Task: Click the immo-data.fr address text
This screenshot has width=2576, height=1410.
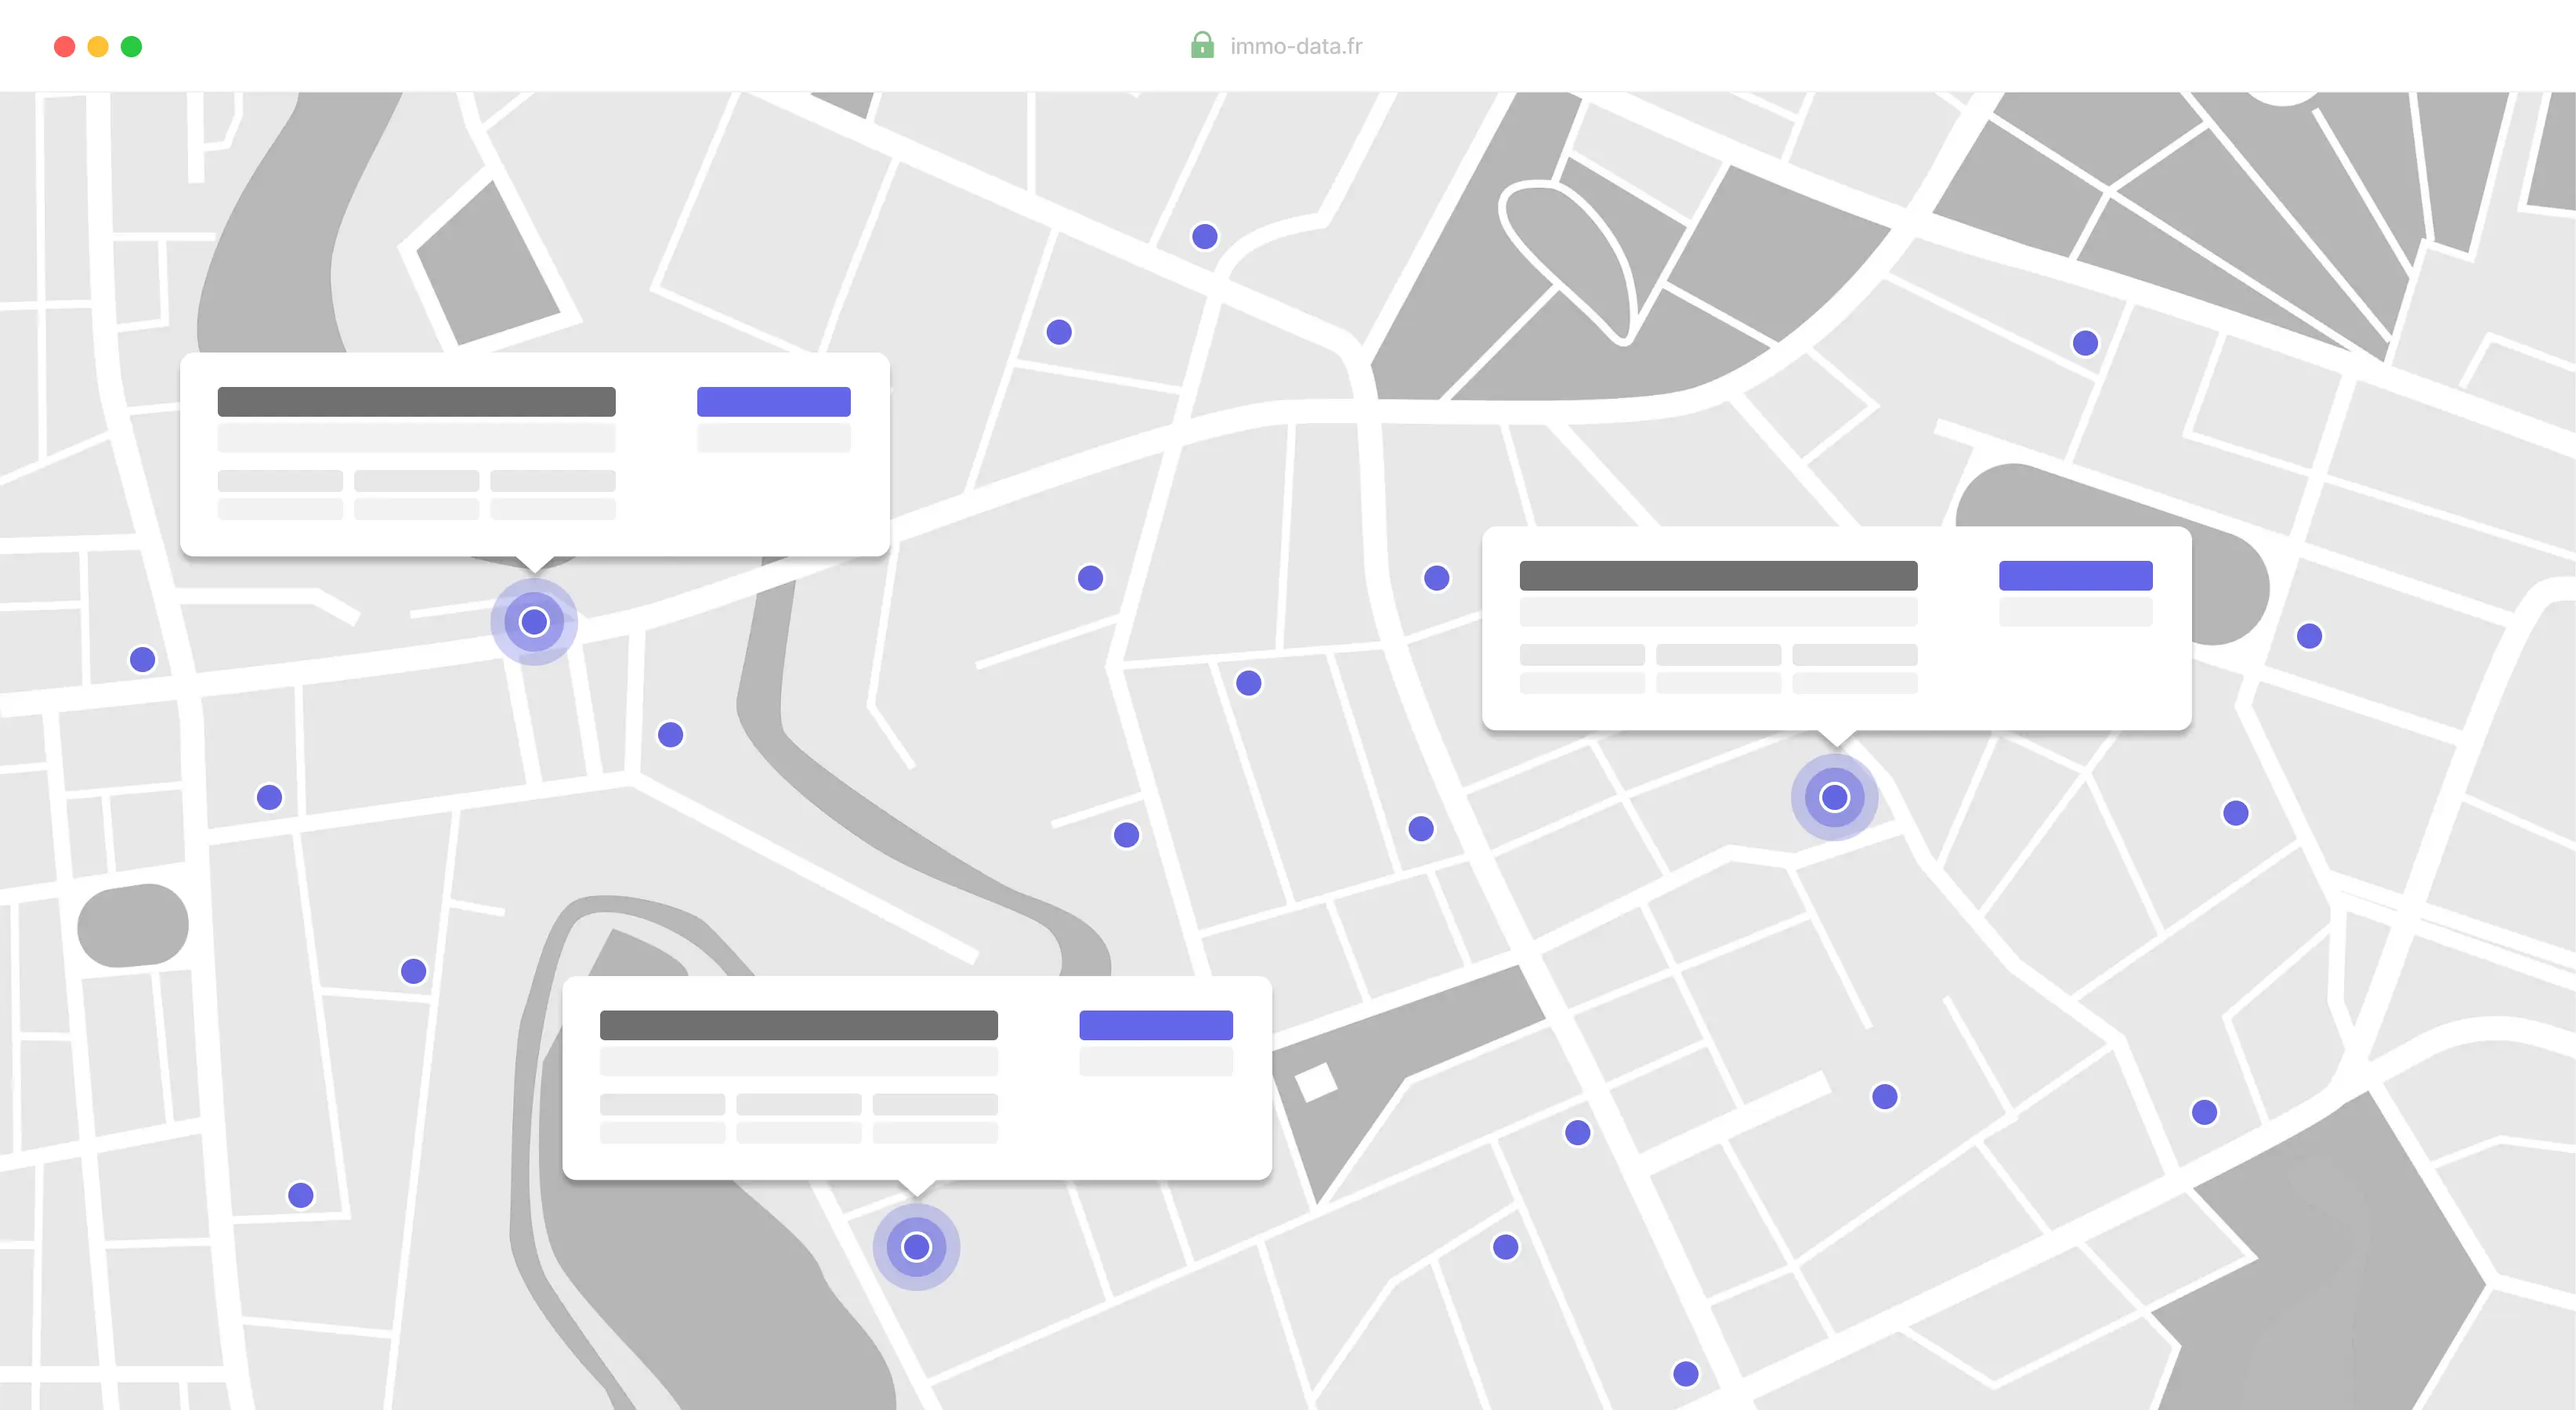Action: click(x=1295, y=46)
